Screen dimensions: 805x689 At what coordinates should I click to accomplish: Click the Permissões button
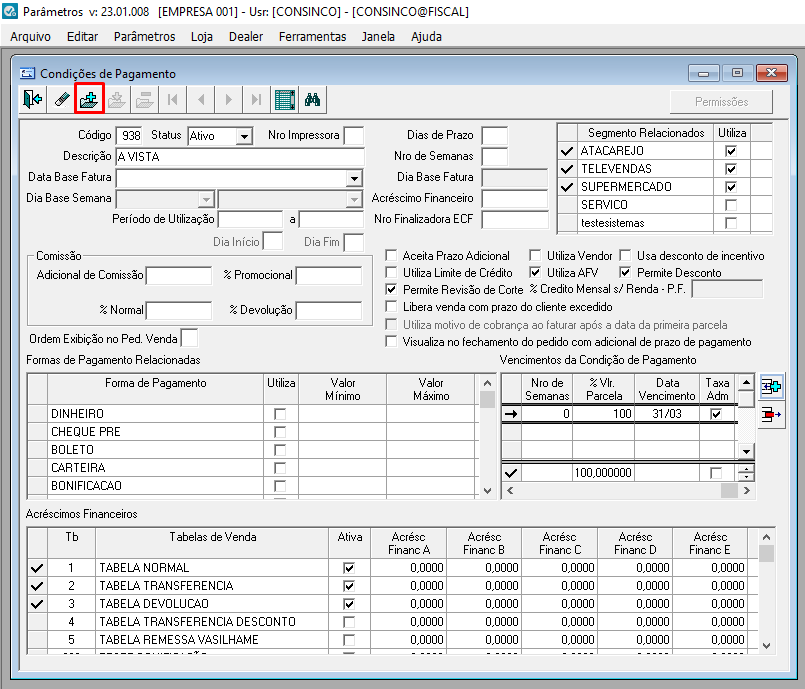click(721, 102)
